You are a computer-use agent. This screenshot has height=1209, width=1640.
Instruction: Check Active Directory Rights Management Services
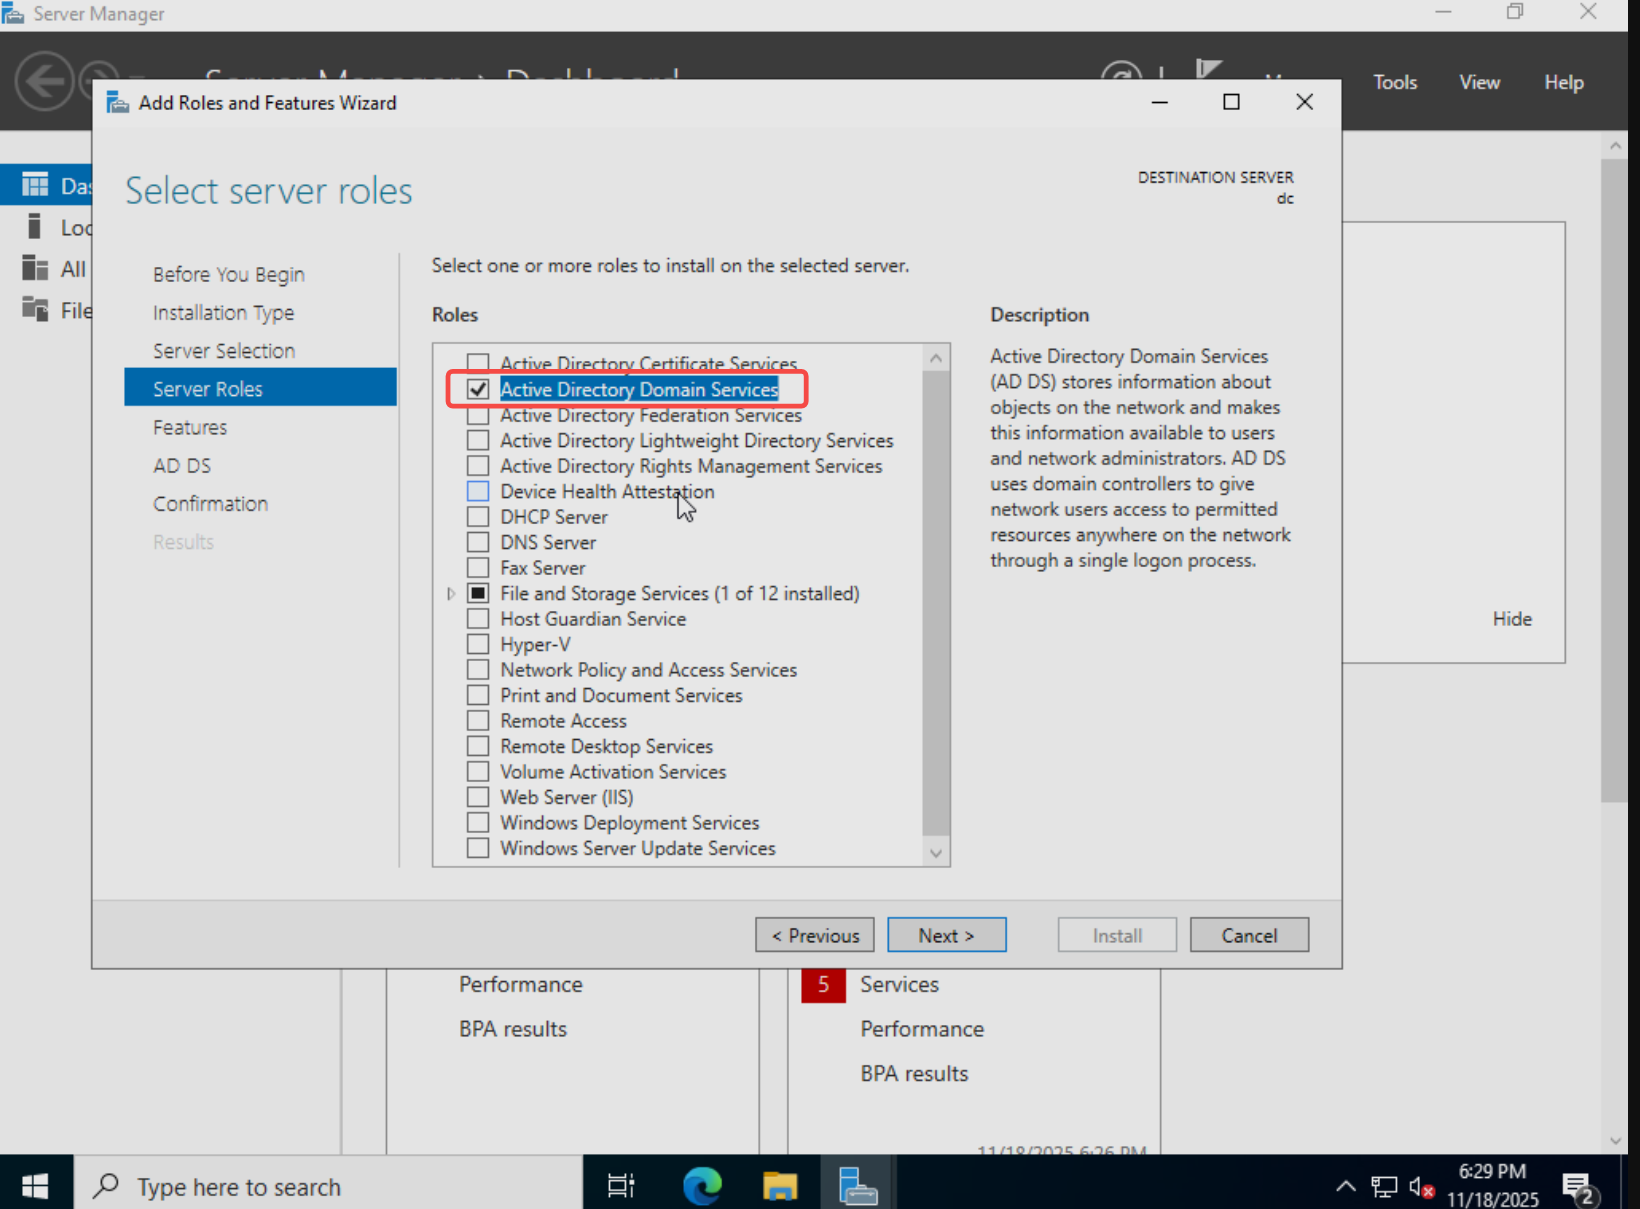[x=478, y=465]
